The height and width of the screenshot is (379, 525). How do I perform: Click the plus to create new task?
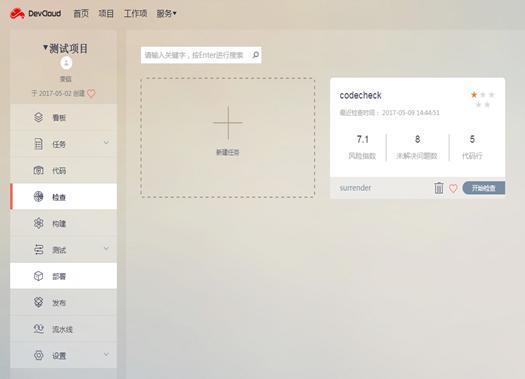228,123
